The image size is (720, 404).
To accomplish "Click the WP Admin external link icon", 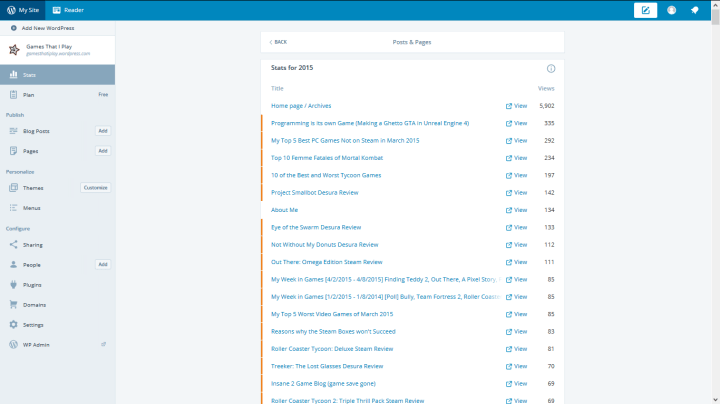I will pos(104,344).
